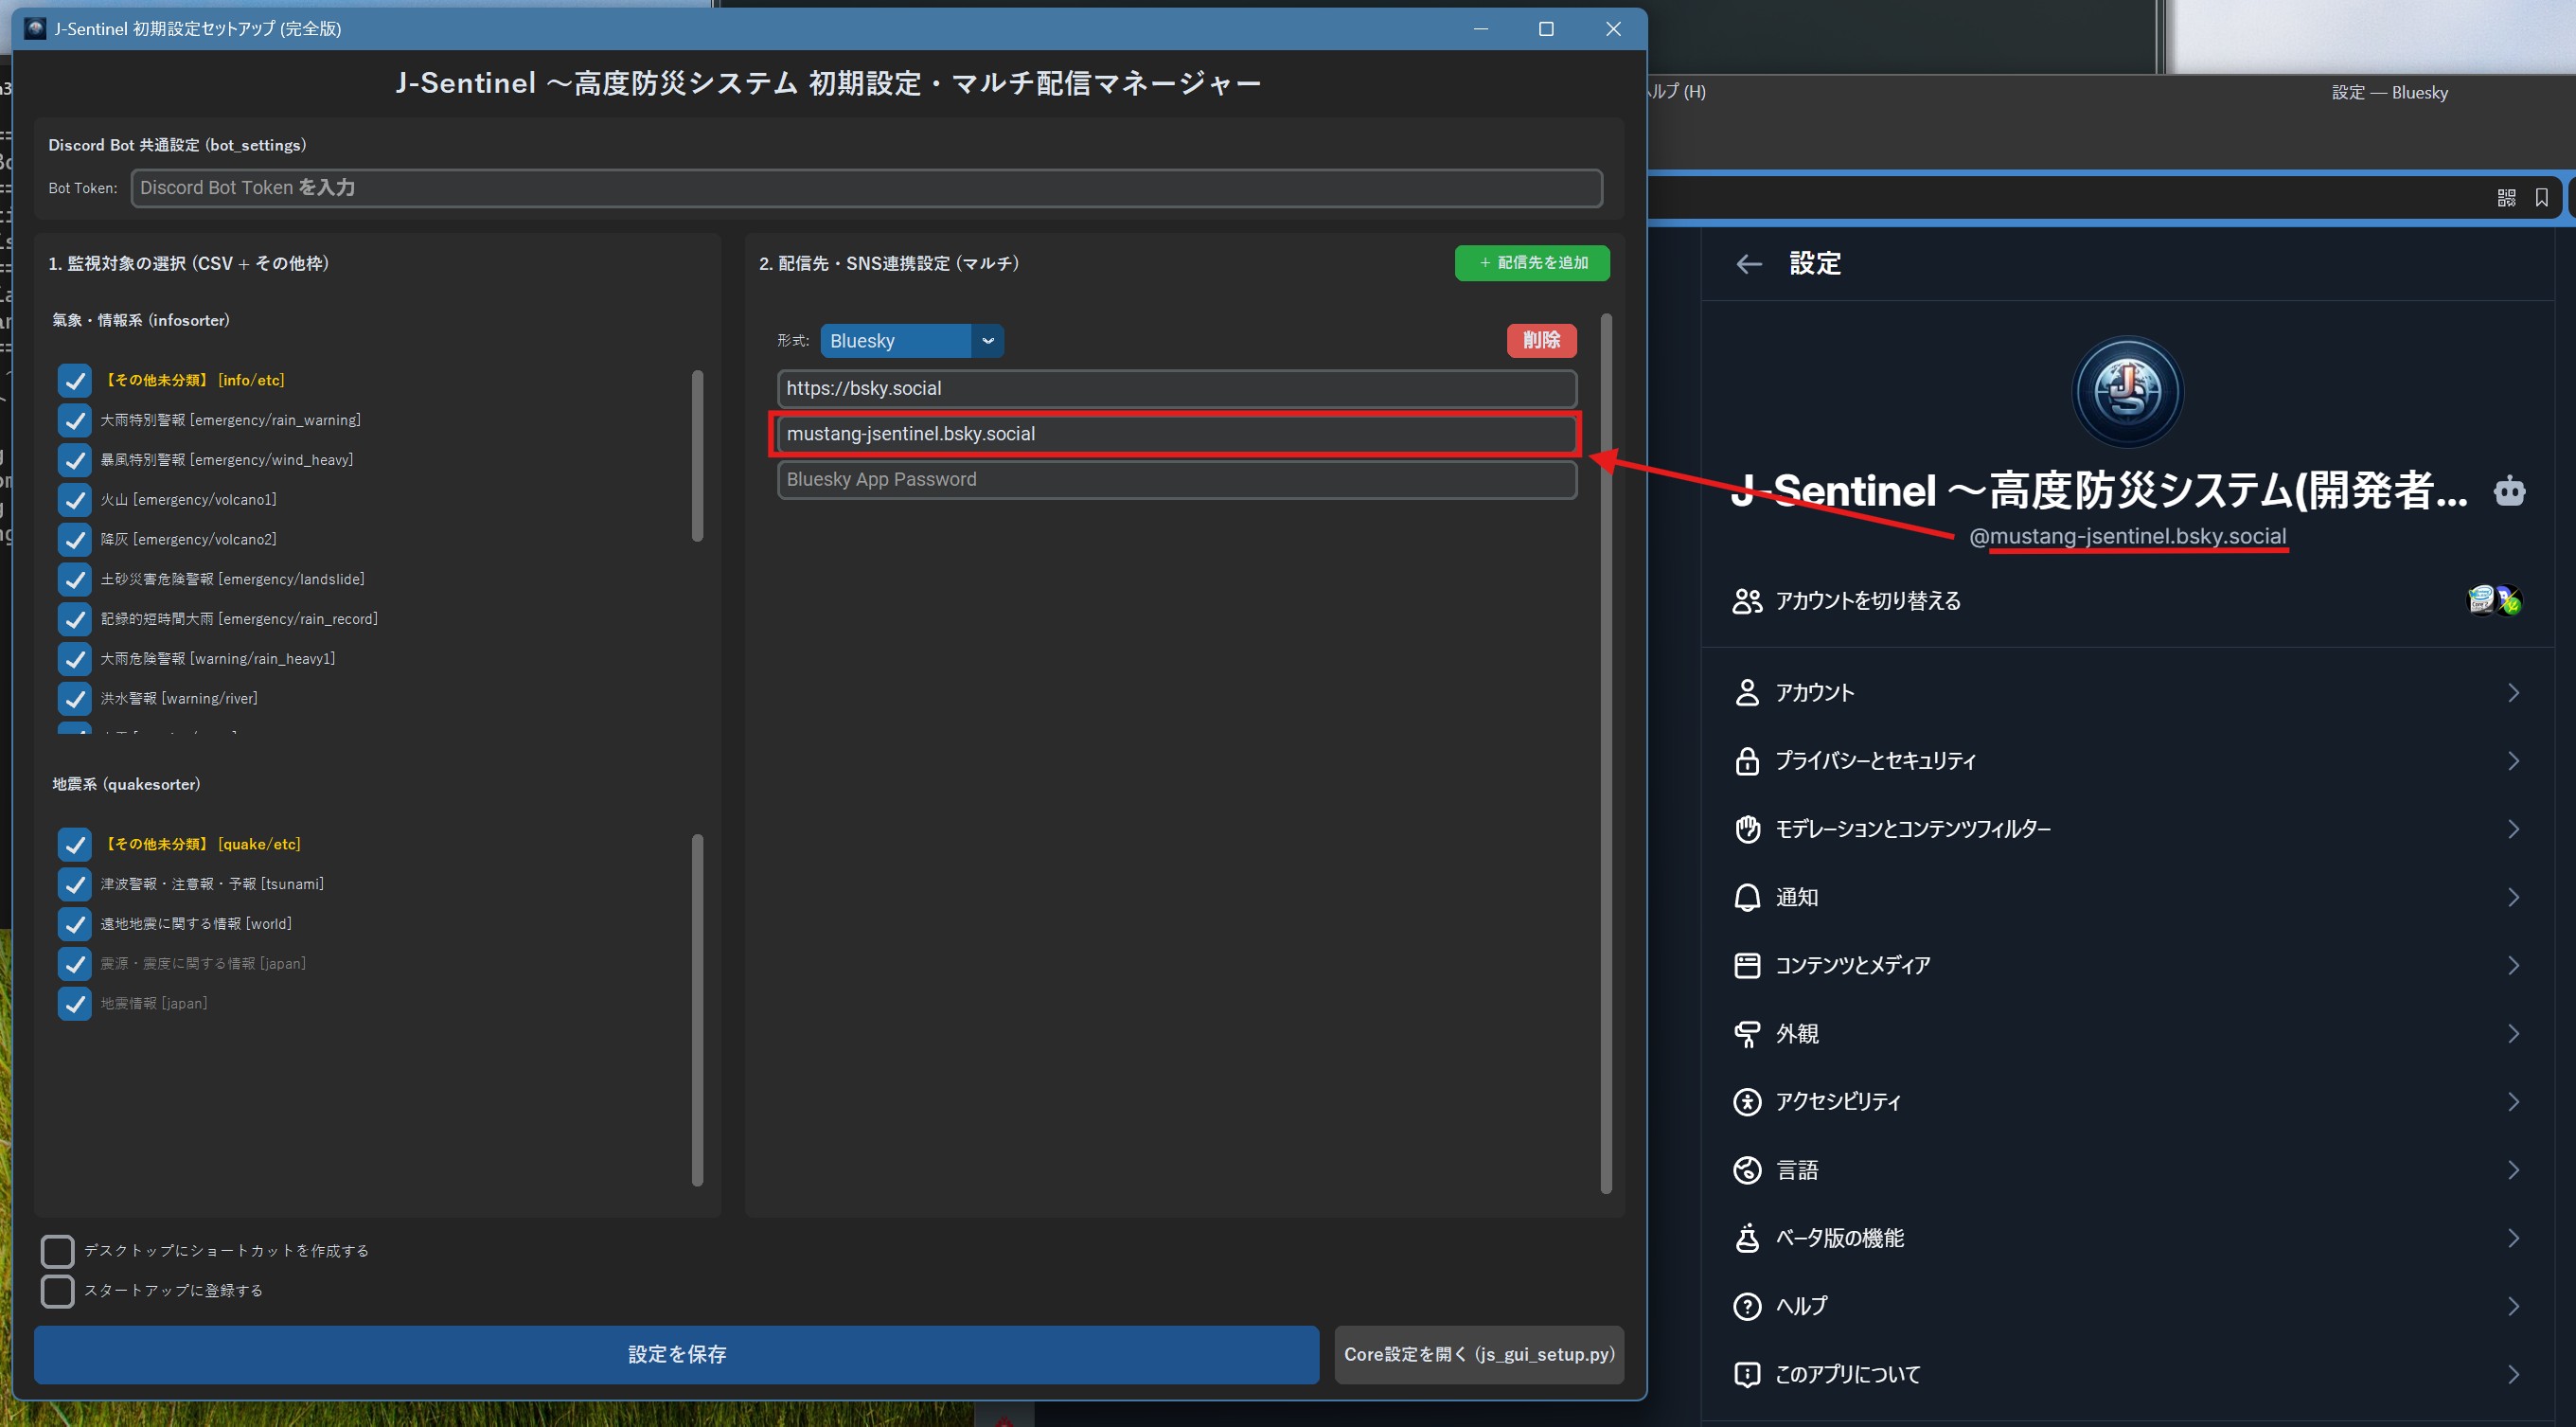
Task: Click the content and media window icon
Action: [1747, 965]
